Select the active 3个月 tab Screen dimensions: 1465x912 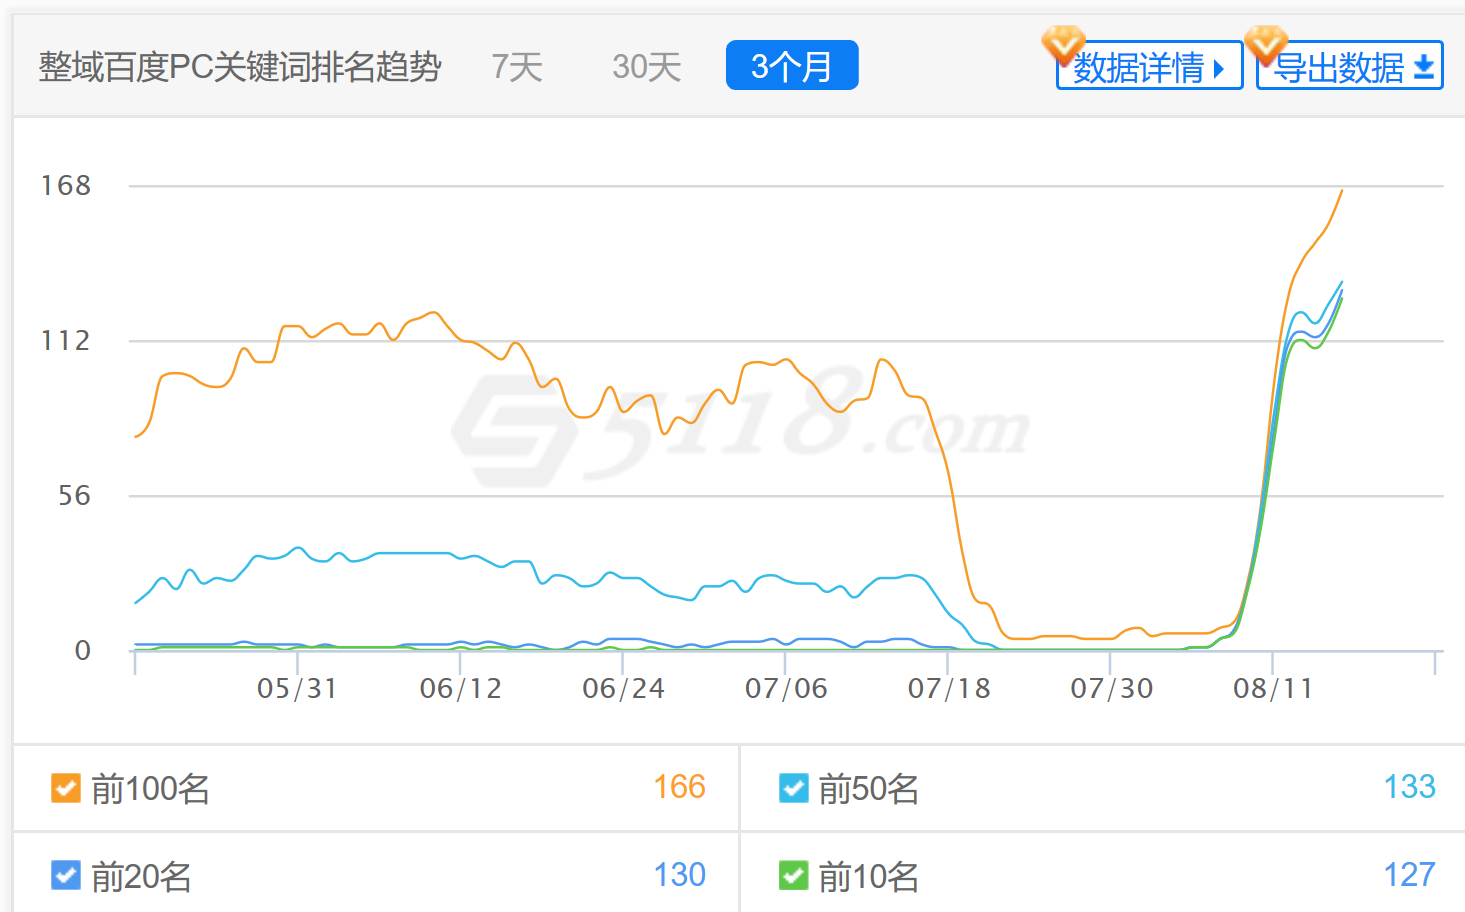coord(791,66)
